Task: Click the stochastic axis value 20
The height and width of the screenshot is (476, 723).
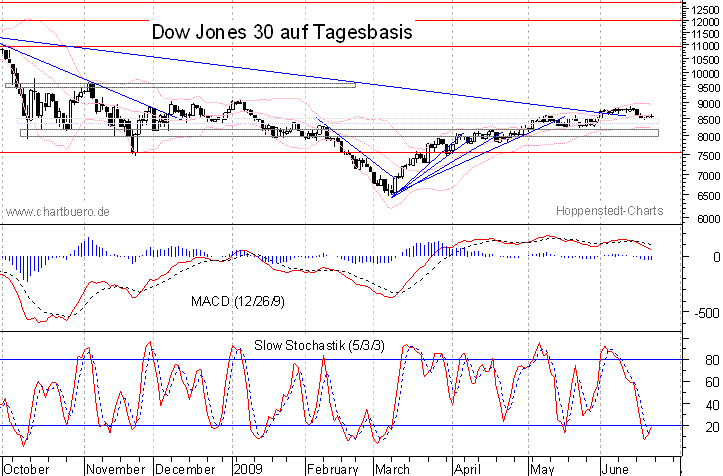Action: coord(712,427)
